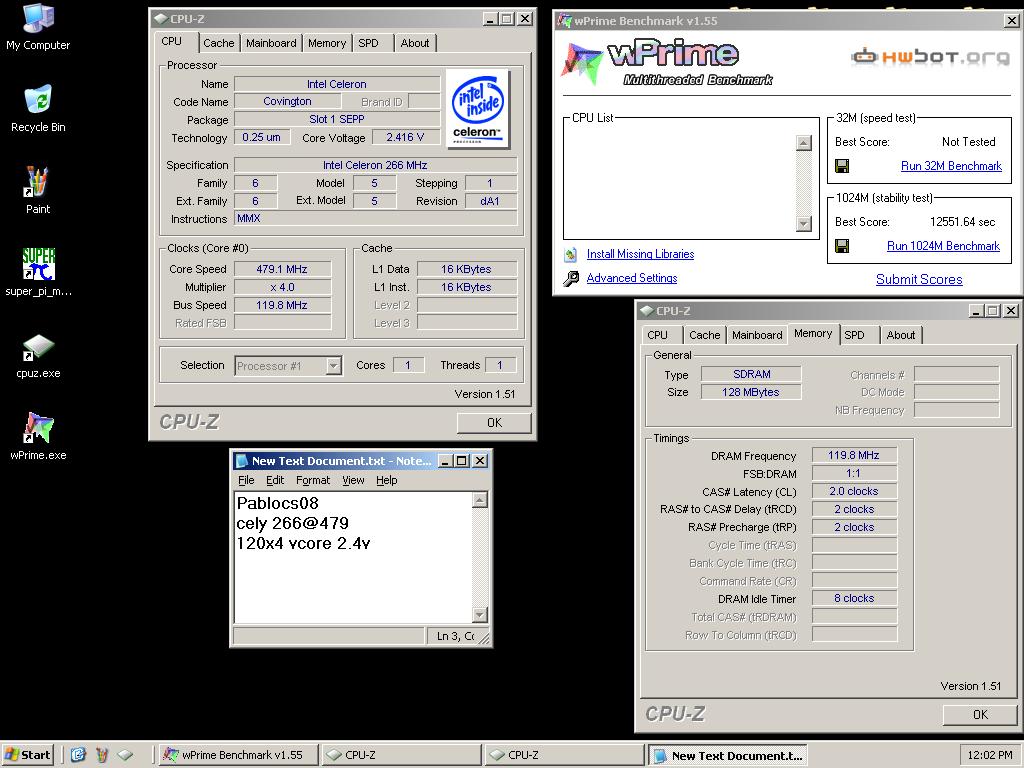Screen dimensions: 1024x768
Task: Click the floppy save icon for 32M score
Action: pyautogui.click(x=842, y=166)
